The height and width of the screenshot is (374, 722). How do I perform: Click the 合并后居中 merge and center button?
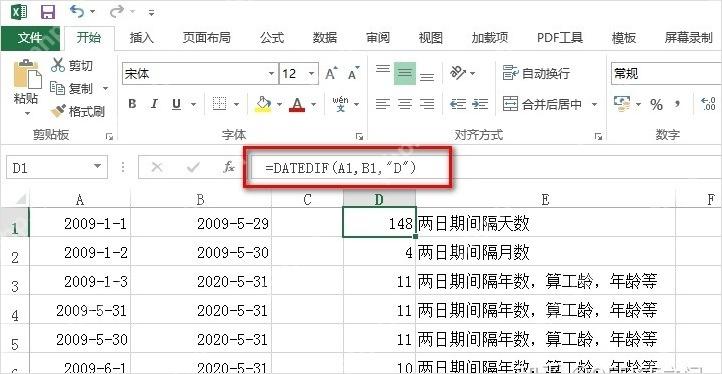542,104
